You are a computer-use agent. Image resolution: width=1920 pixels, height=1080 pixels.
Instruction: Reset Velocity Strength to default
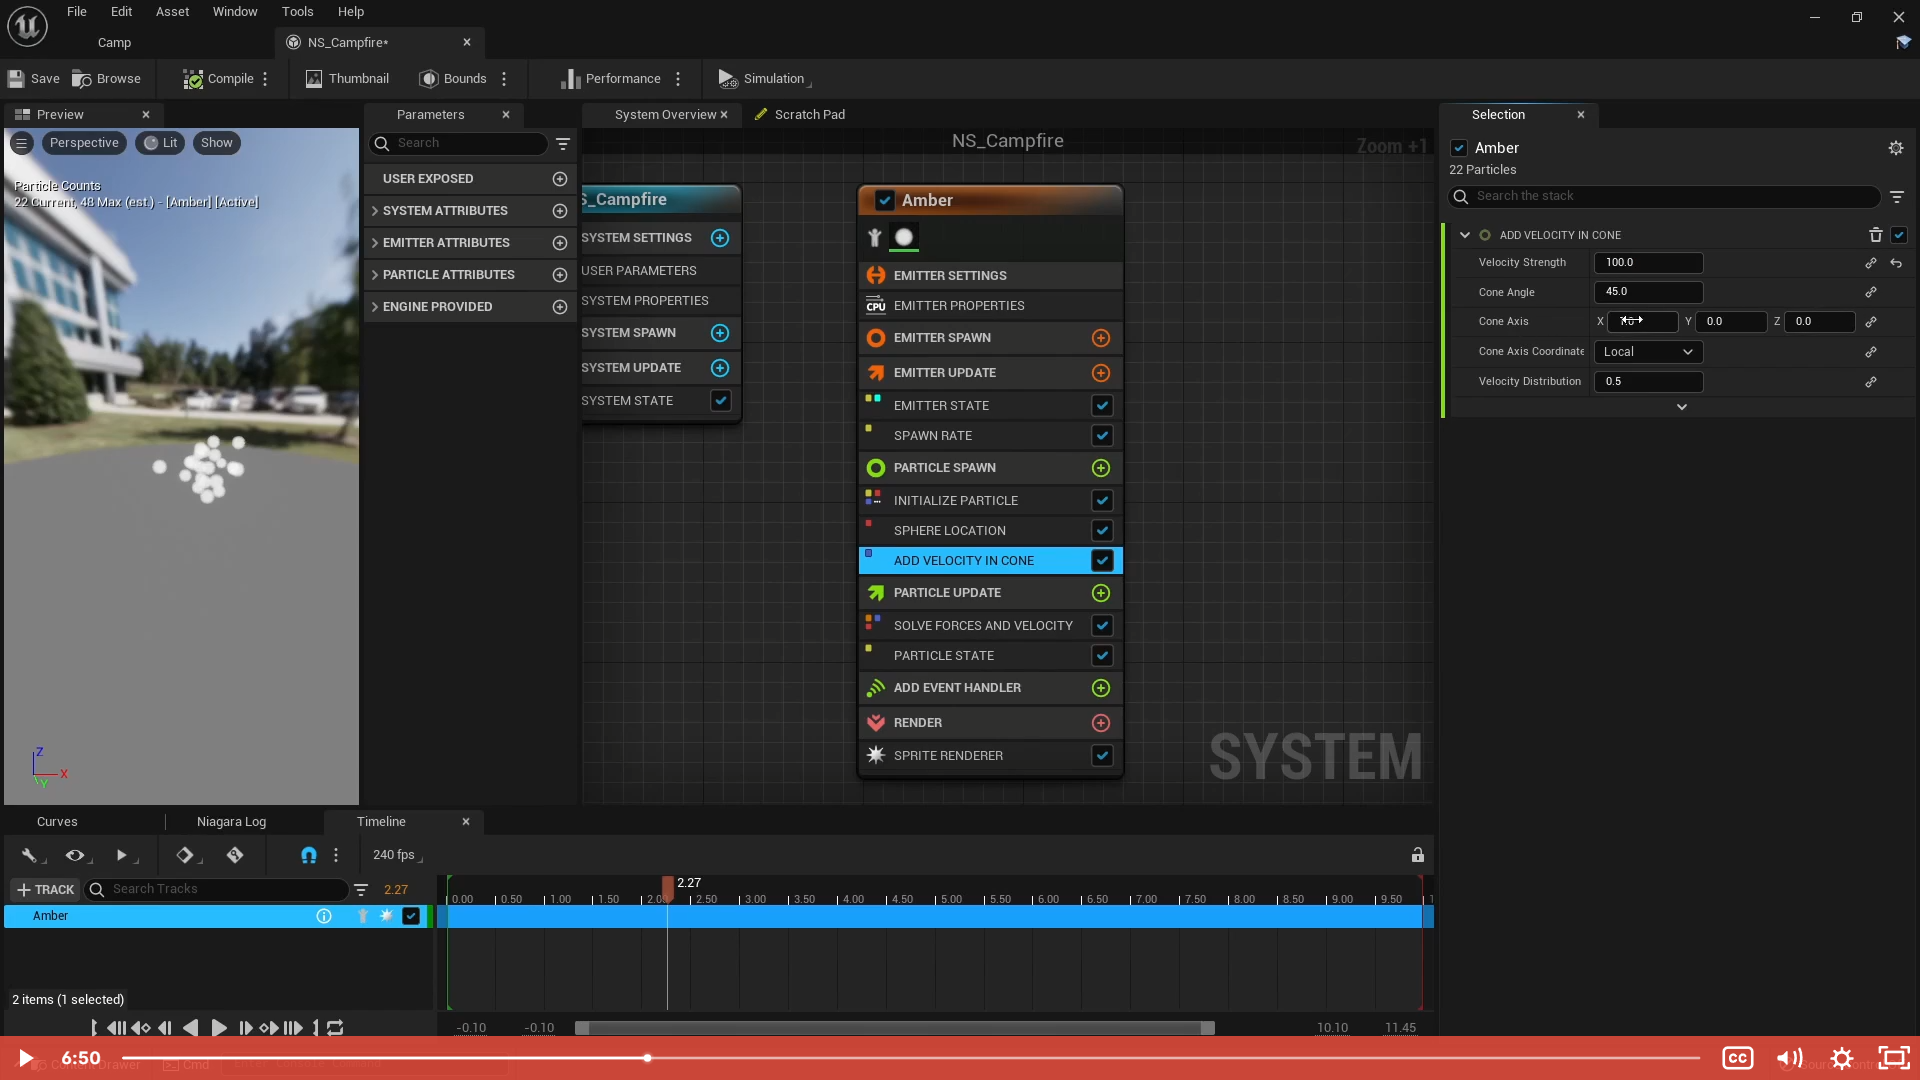[1896, 263]
